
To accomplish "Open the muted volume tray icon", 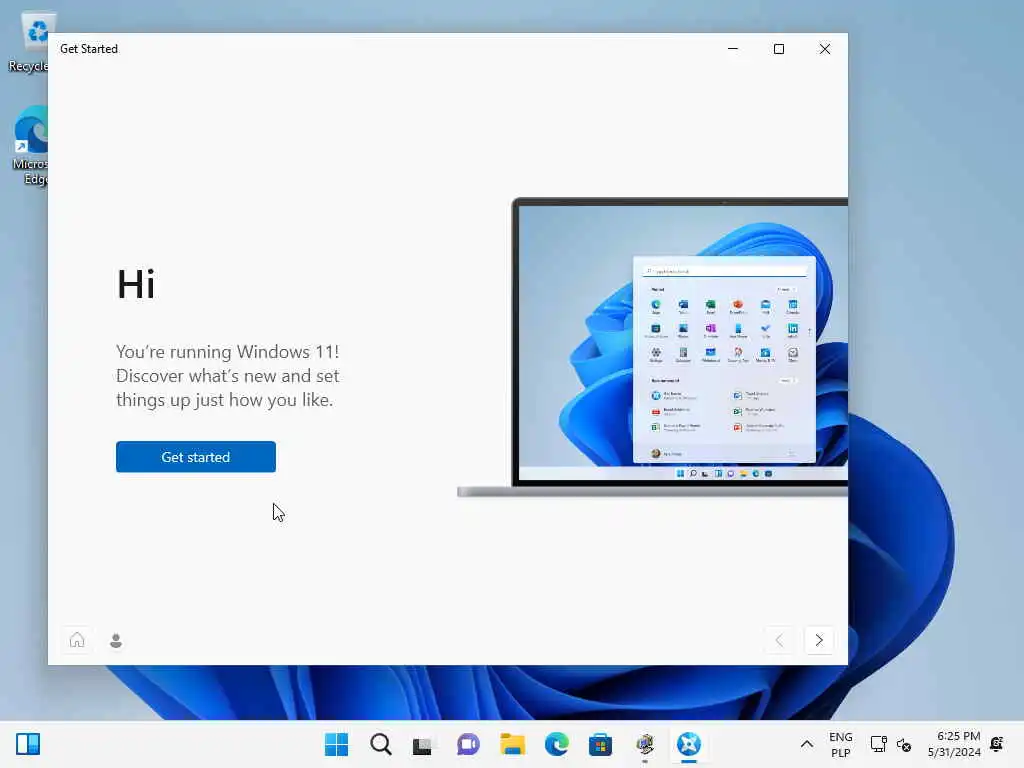I will [904, 744].
